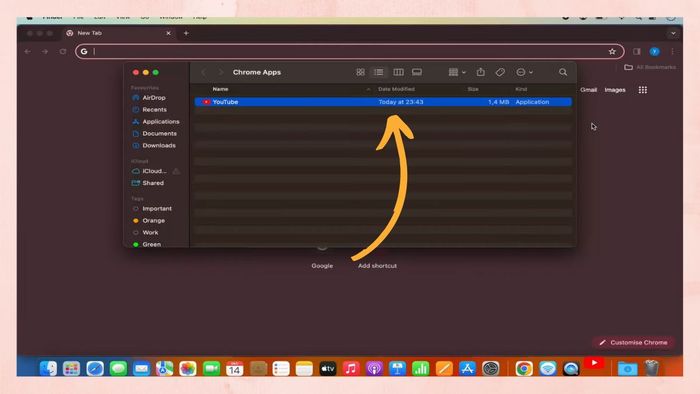The image size is (700, 394).
Task: Open Finder from the Dock
Action: point(48,369)
